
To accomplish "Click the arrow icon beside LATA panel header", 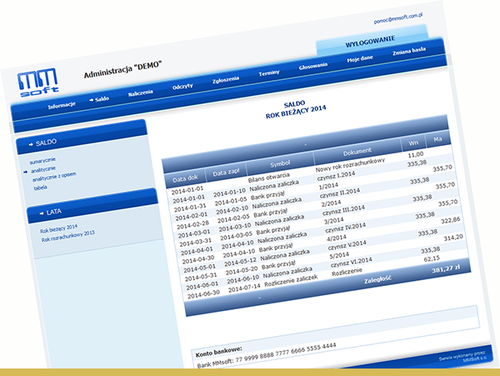I will click(x=42, y=213).
